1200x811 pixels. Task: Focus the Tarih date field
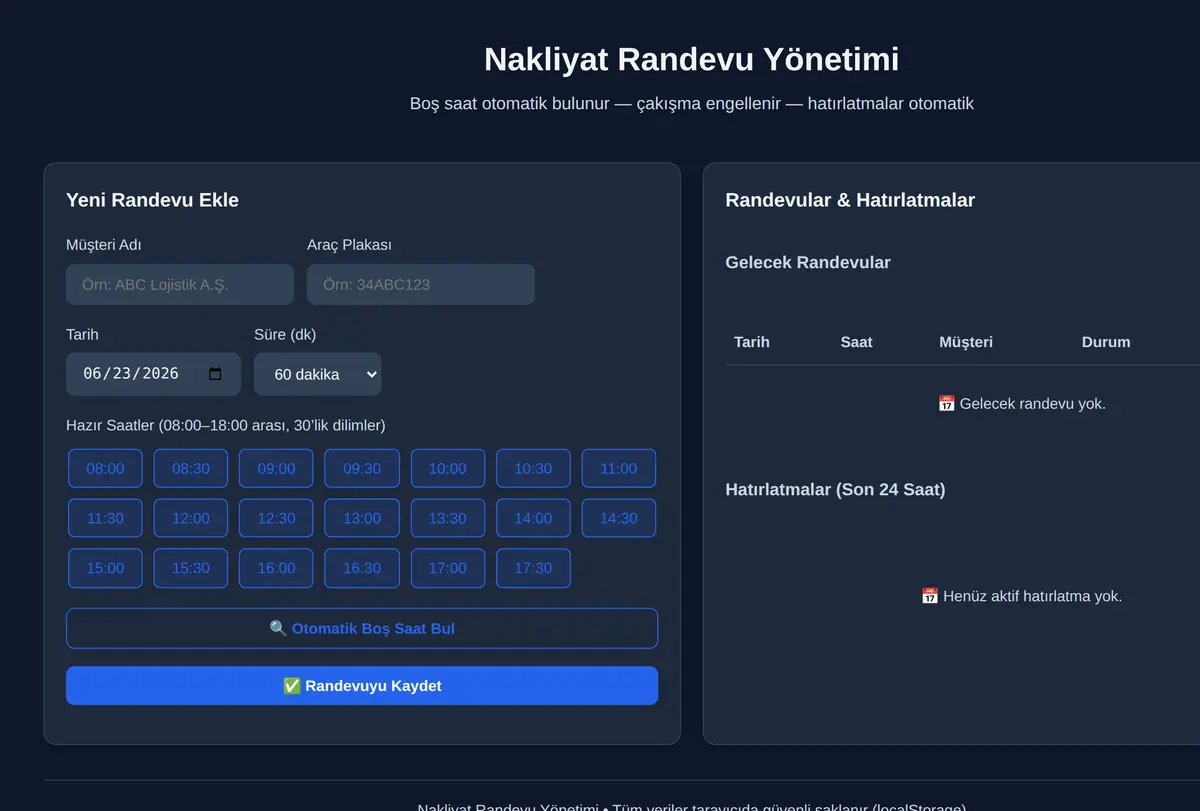coord(153,374)
